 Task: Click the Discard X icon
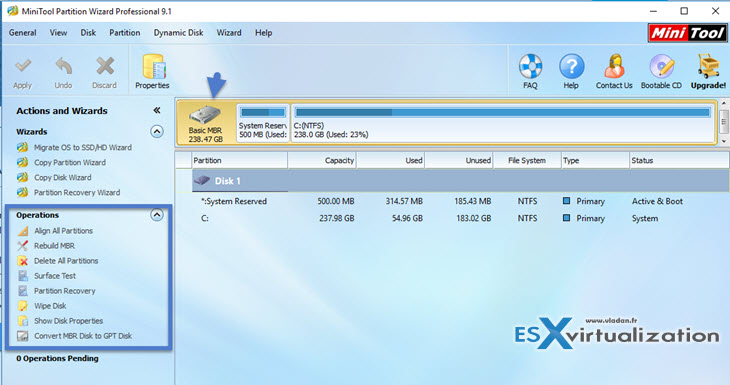coord(105,66)
